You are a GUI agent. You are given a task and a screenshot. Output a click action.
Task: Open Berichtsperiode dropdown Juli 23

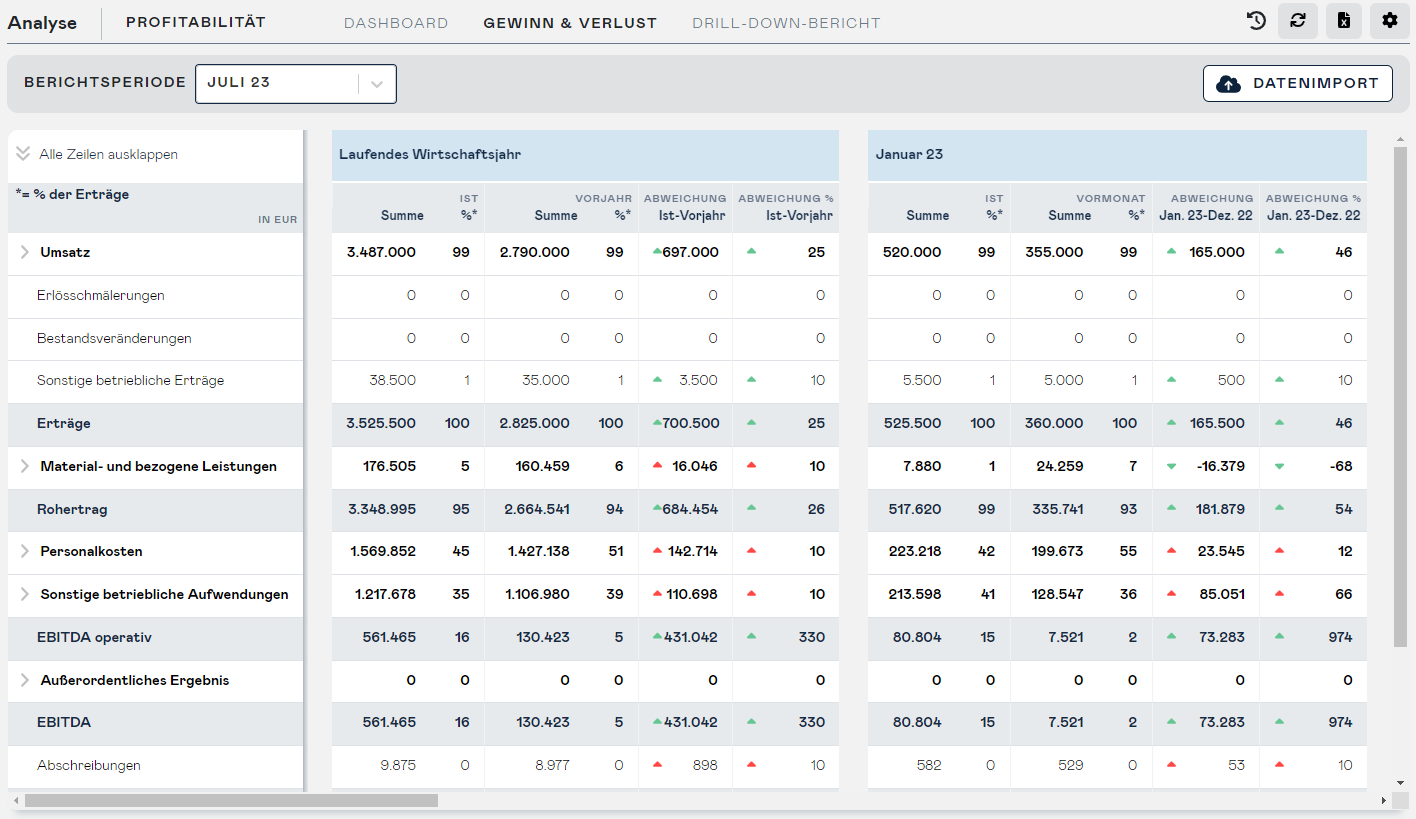pos(296,84)
